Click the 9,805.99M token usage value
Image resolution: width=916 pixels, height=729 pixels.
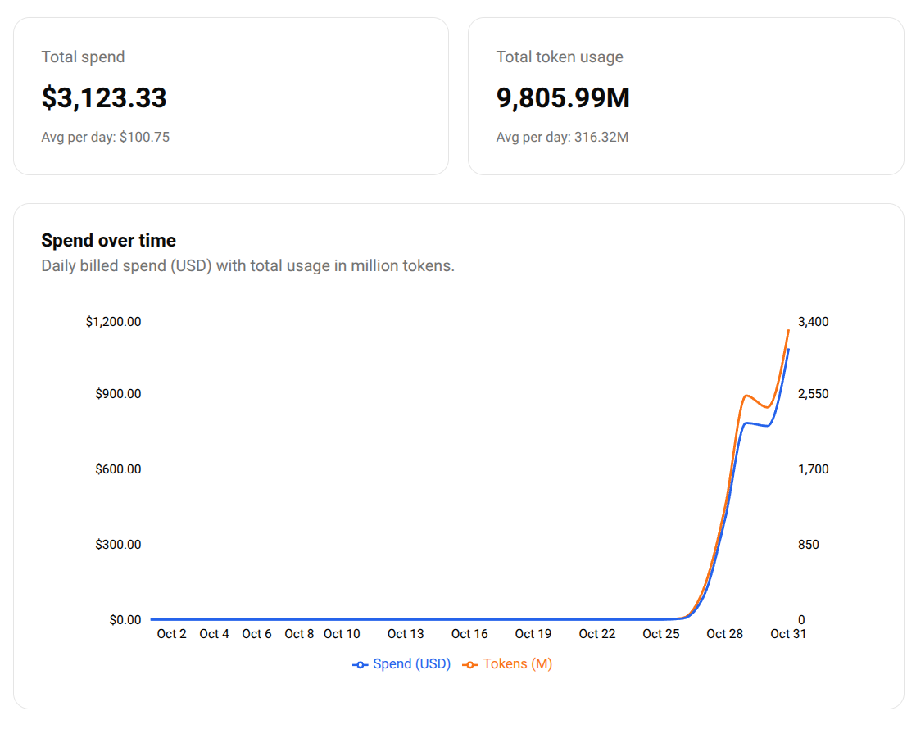tap(563, 98)
